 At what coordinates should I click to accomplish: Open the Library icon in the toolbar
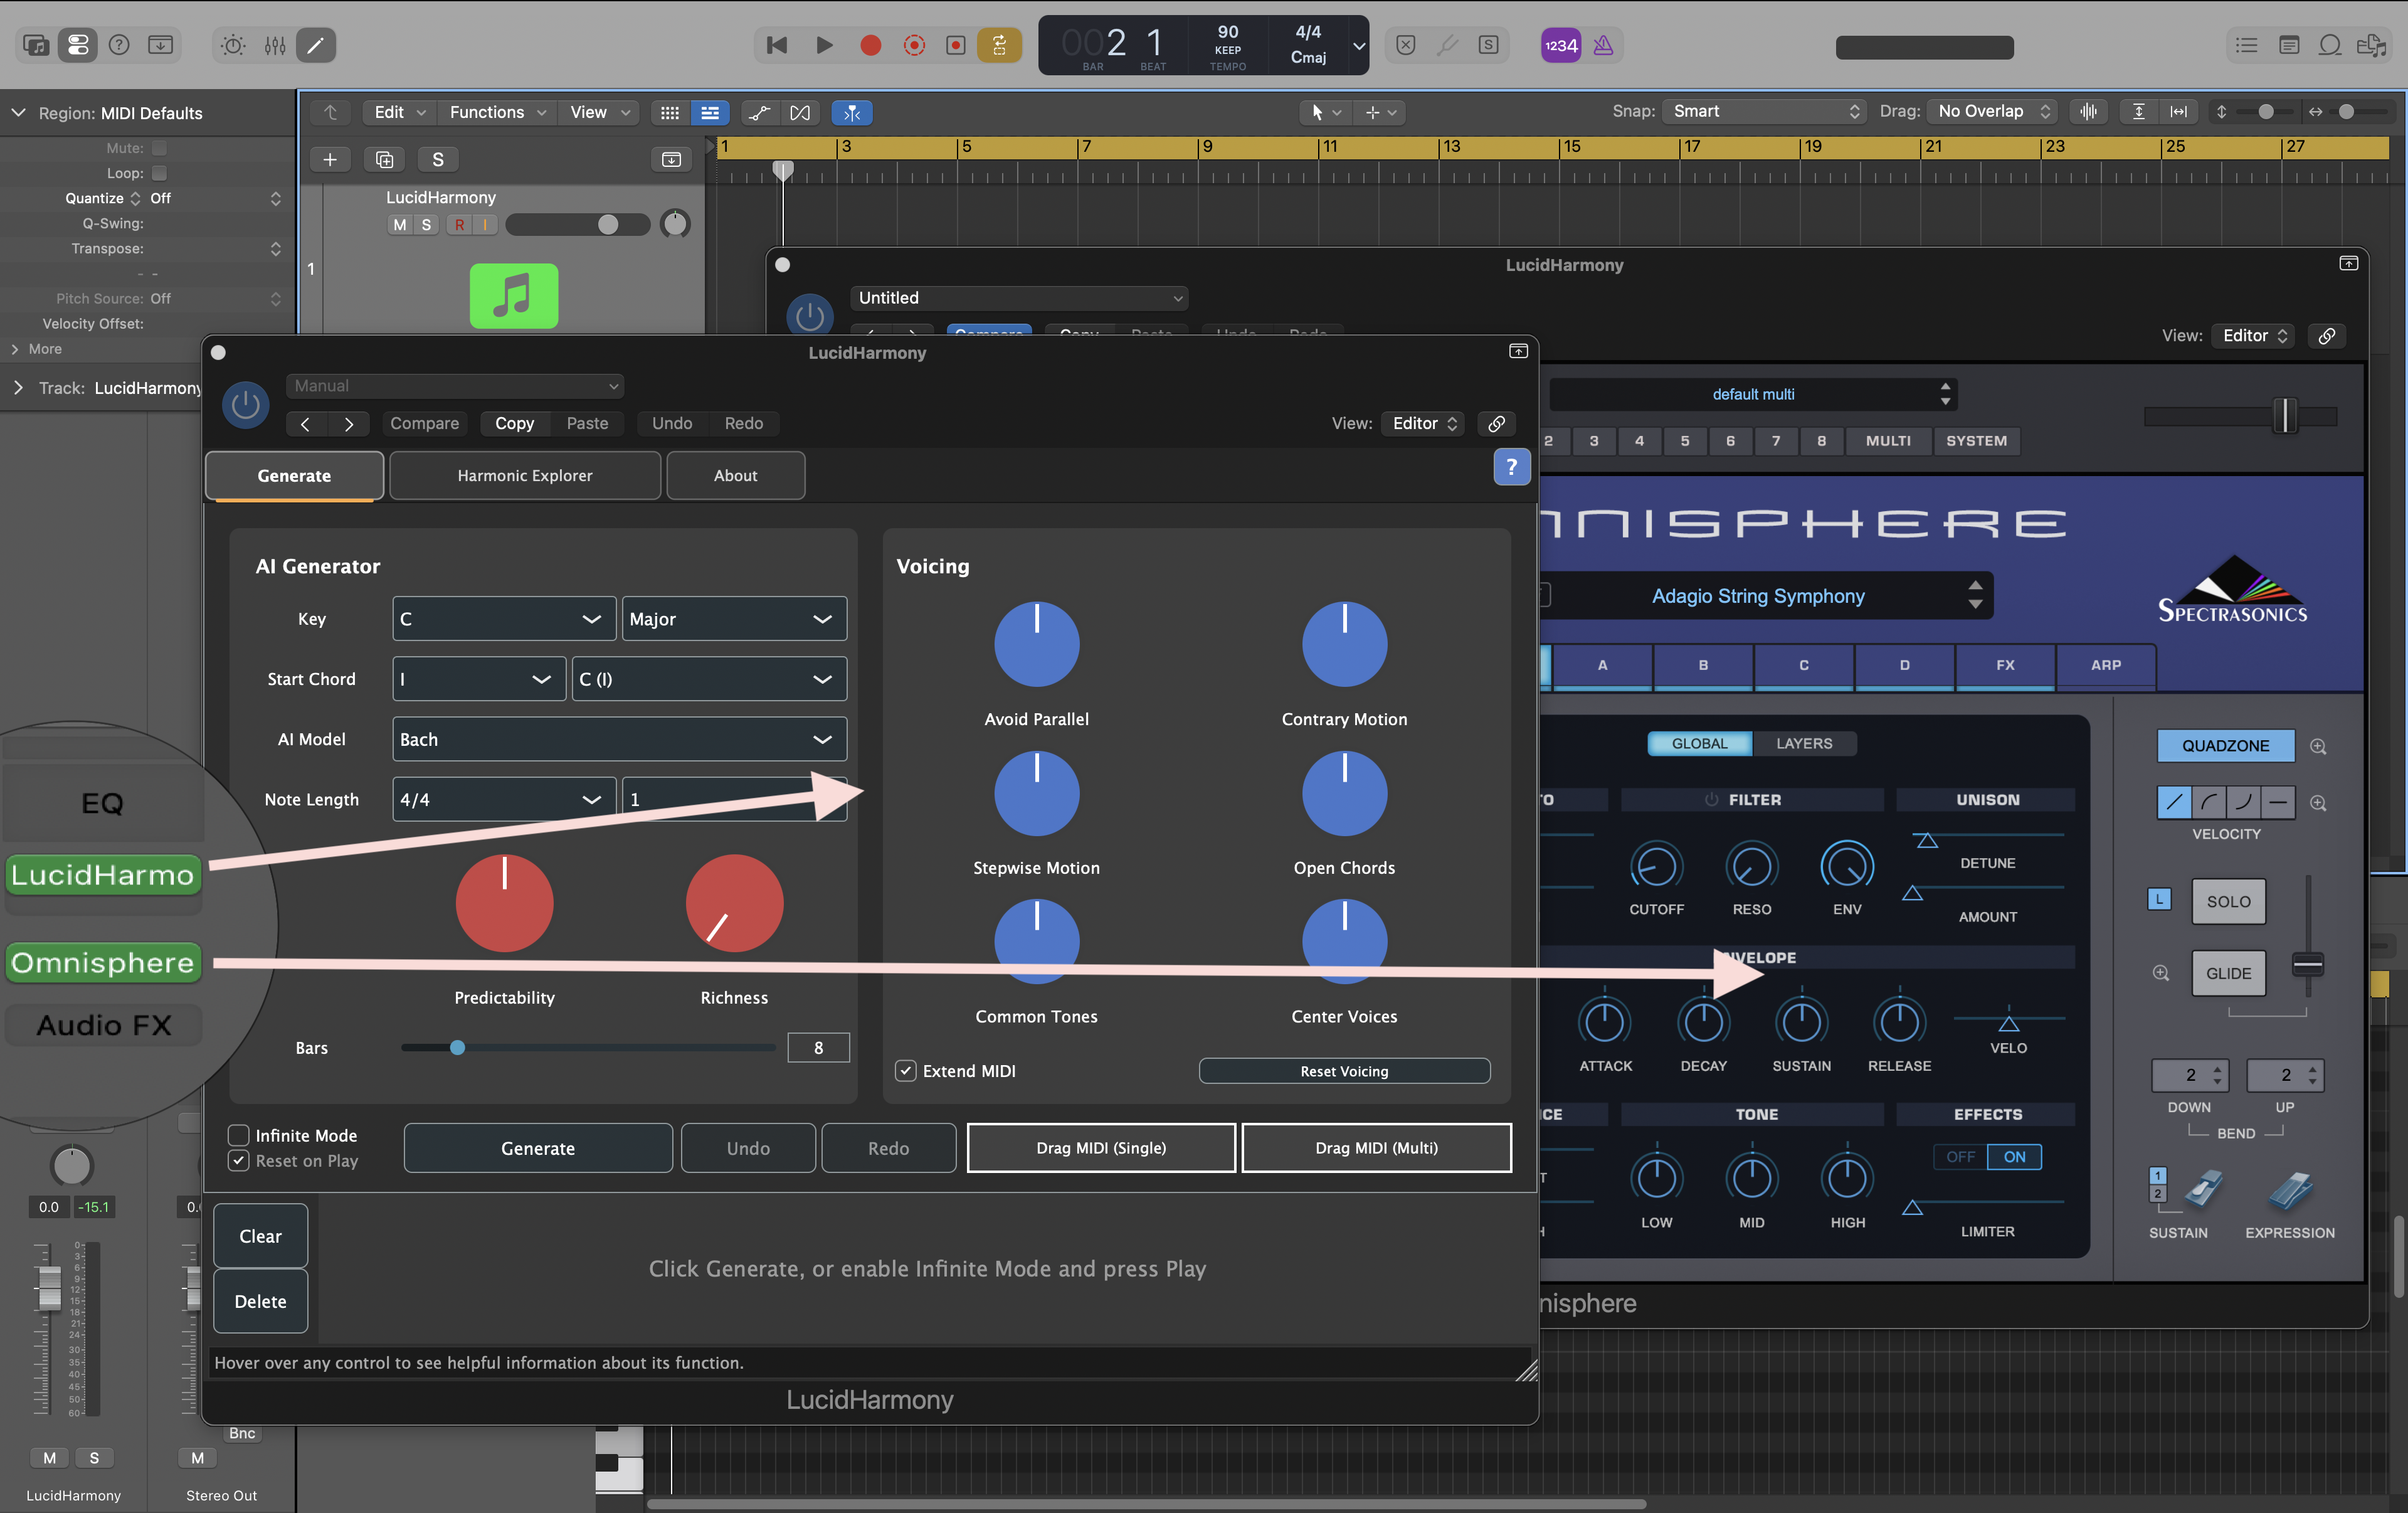coord(36,45)
